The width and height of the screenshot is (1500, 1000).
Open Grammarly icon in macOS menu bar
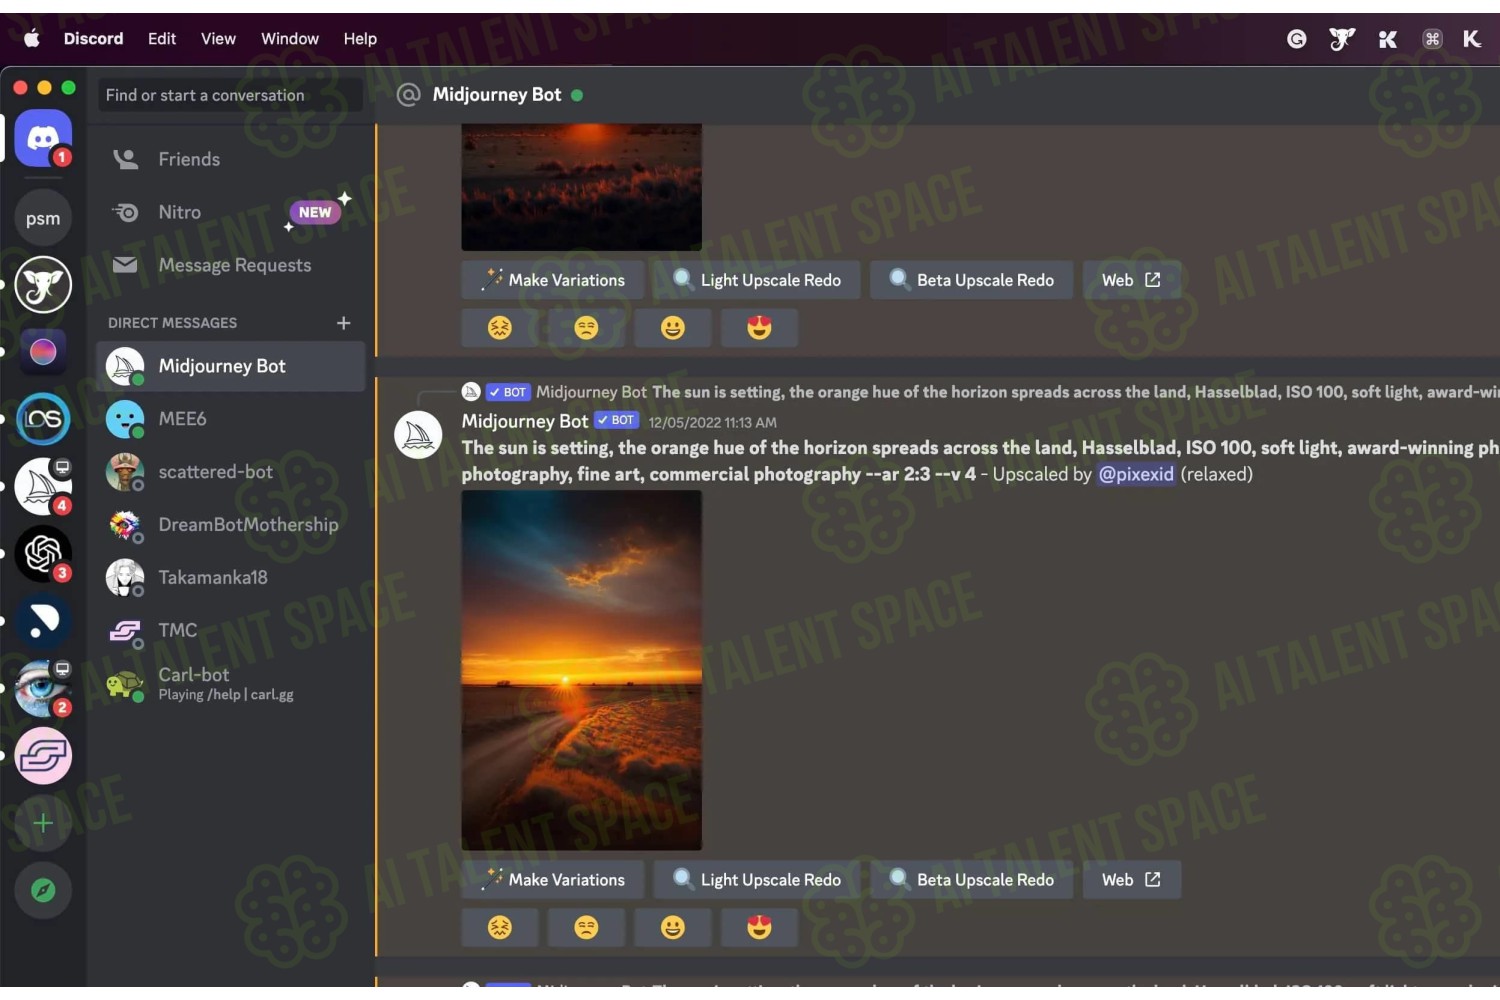pyautogui.click(x=1296, y=39)
